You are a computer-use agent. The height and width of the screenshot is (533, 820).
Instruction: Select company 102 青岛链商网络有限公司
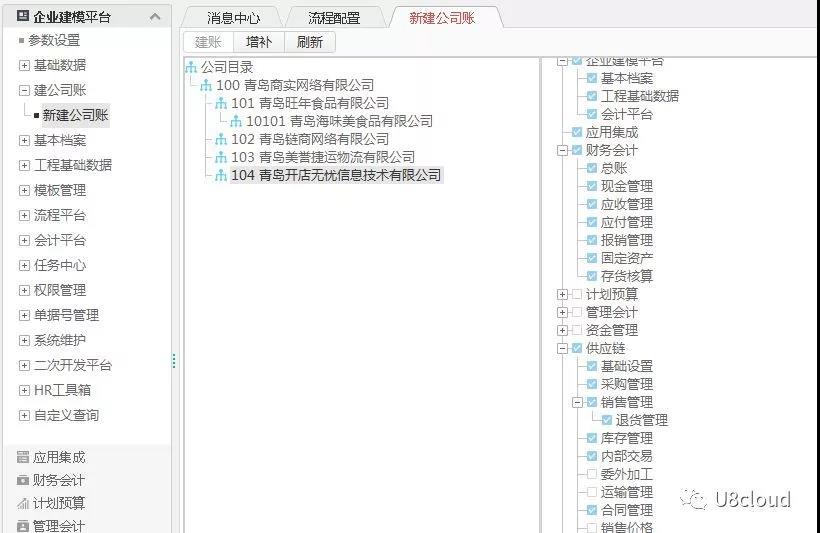[x=310, y=139]
